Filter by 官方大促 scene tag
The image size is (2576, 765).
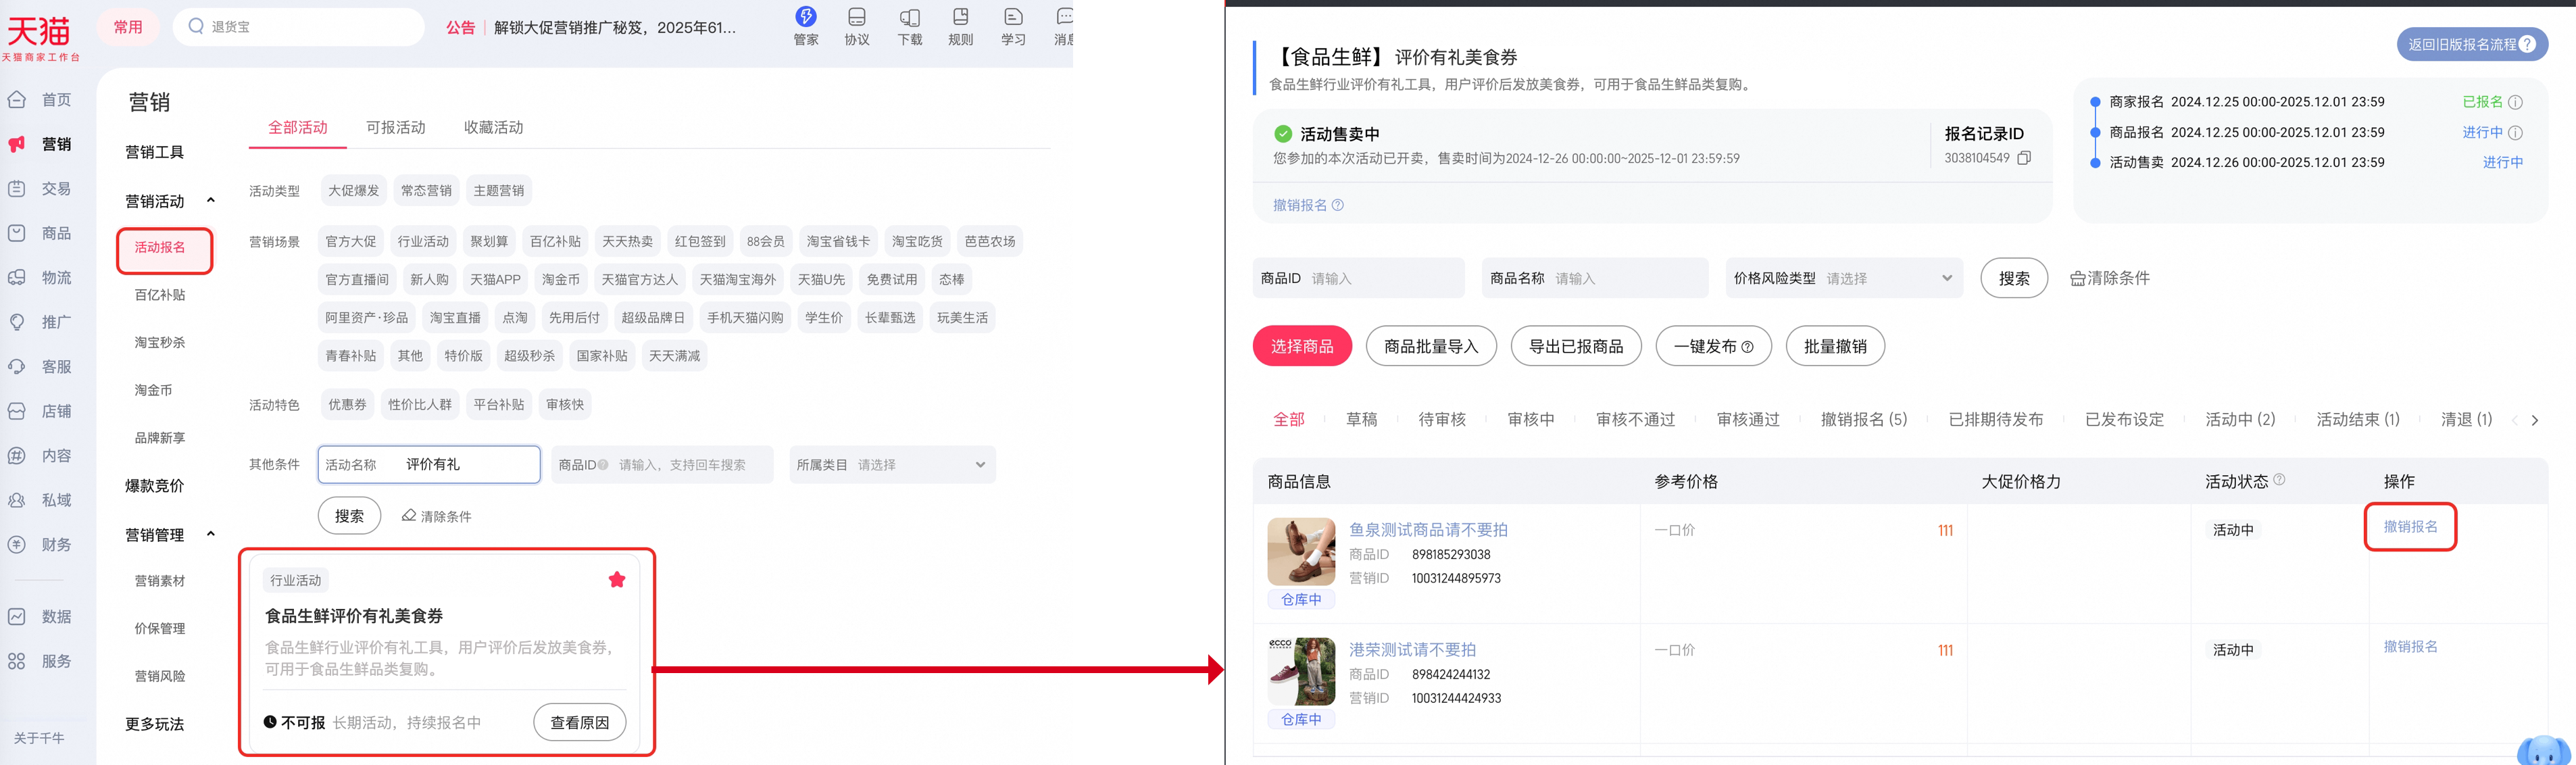pos(351,241)
